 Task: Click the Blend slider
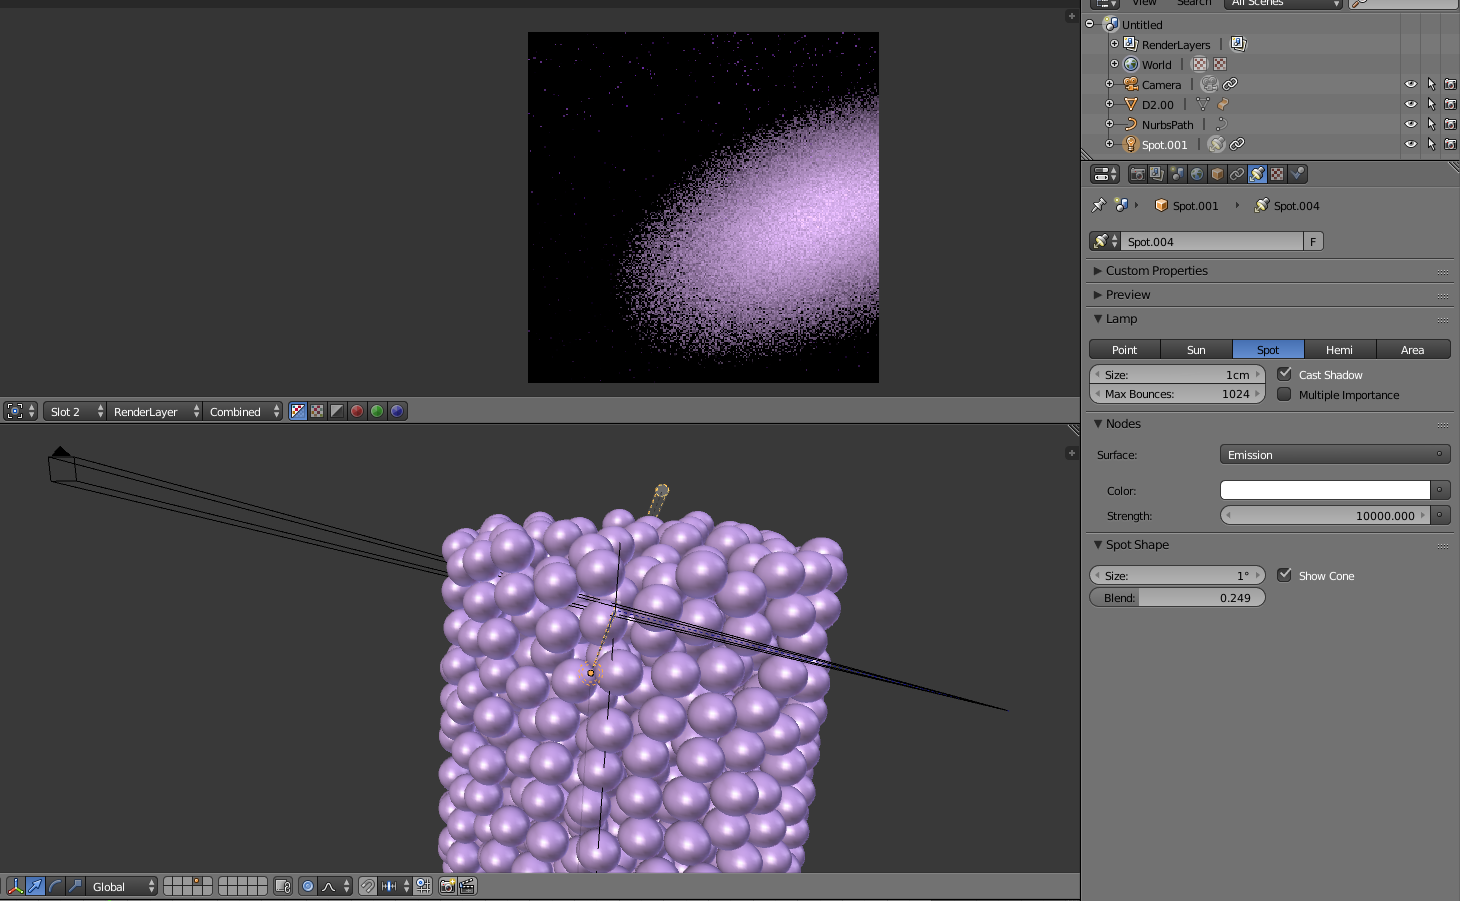click(x=1177, y=597)
